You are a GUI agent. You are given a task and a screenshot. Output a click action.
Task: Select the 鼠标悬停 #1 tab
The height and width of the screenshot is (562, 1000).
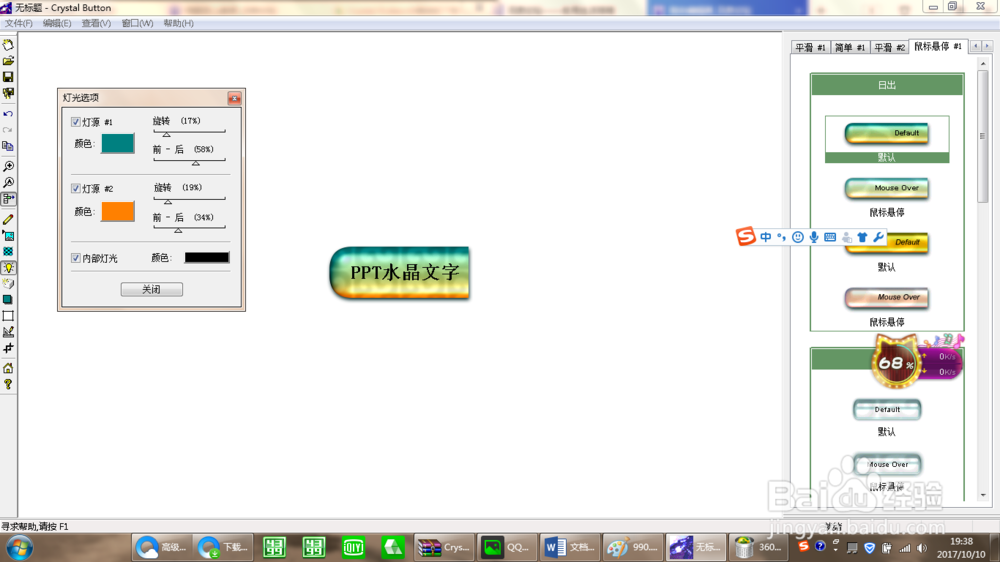coord(938,47)
